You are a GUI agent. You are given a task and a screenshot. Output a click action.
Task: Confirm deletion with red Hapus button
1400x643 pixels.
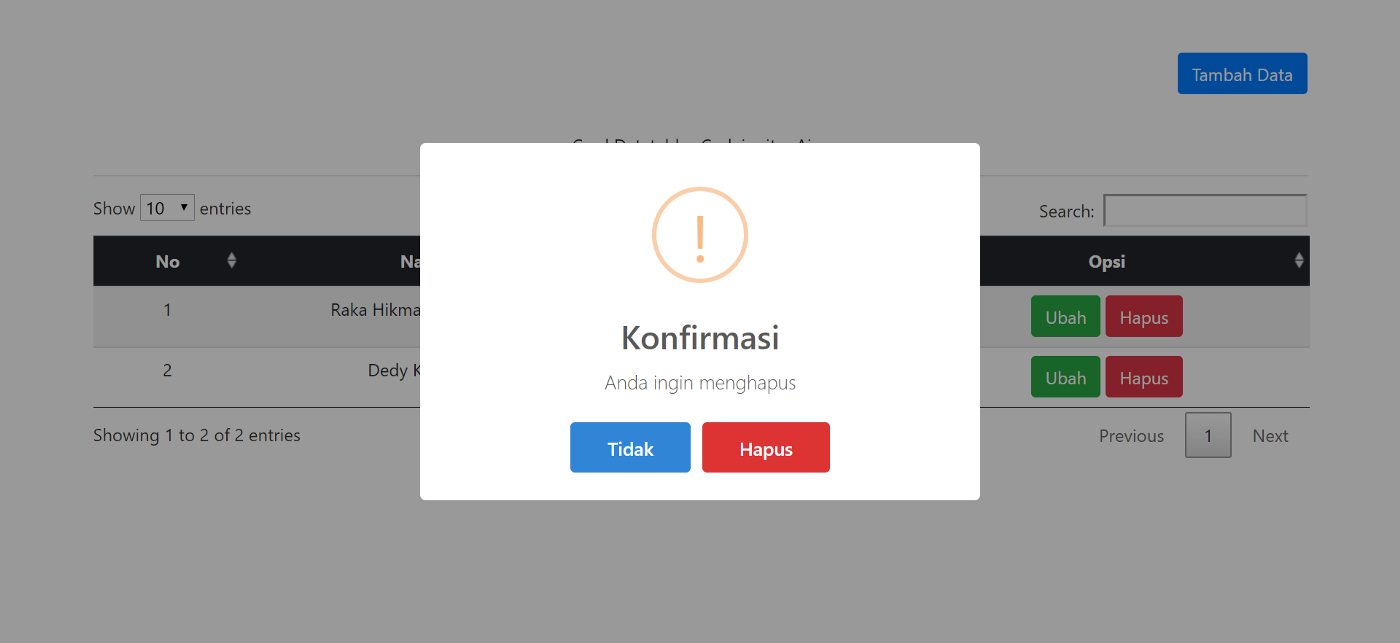tap(766, 447)
